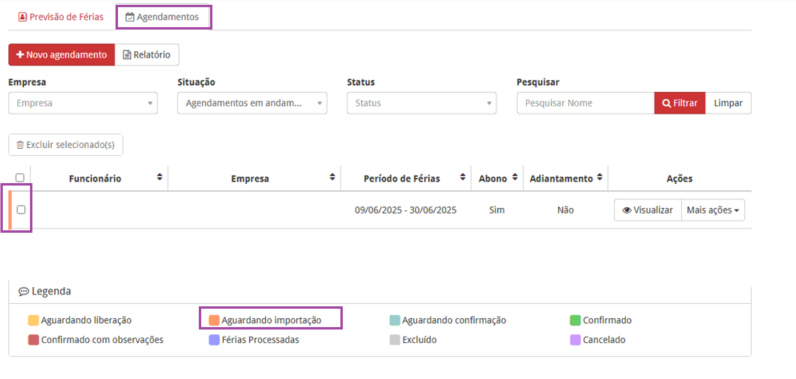Click the sort arrows in Empresa column
This screenshot has width=796, height=379.
(333, 177)
